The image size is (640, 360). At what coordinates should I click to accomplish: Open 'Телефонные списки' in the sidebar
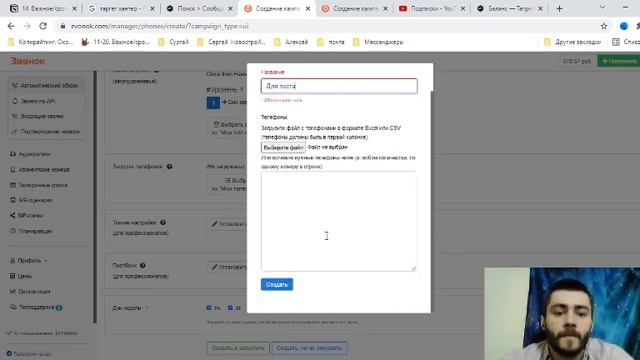pyautogui.click(x=38, y=185)
